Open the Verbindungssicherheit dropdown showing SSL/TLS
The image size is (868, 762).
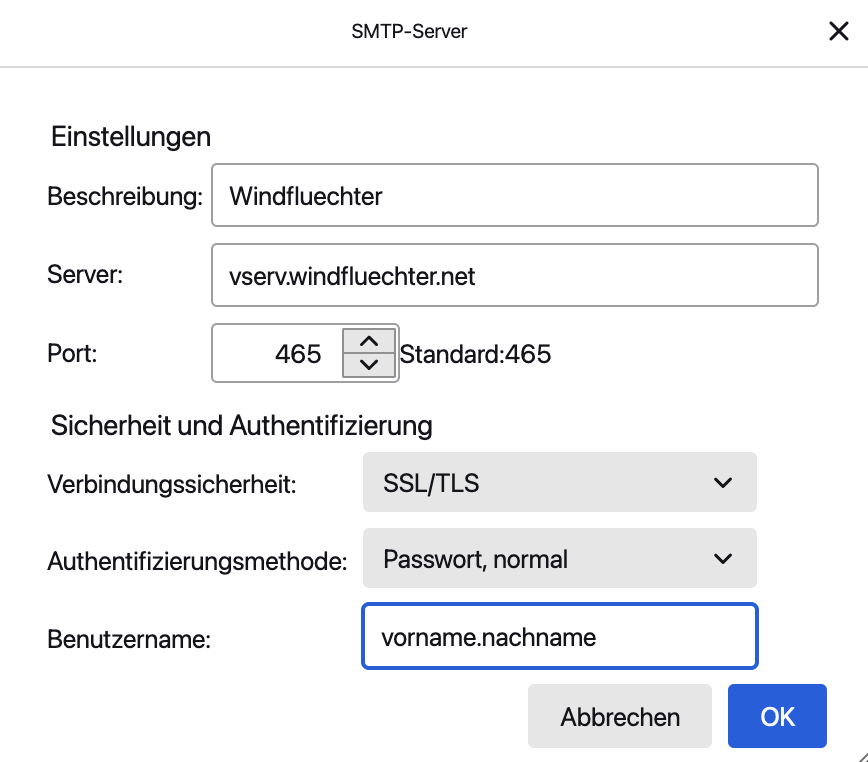(x=560, y=482)
